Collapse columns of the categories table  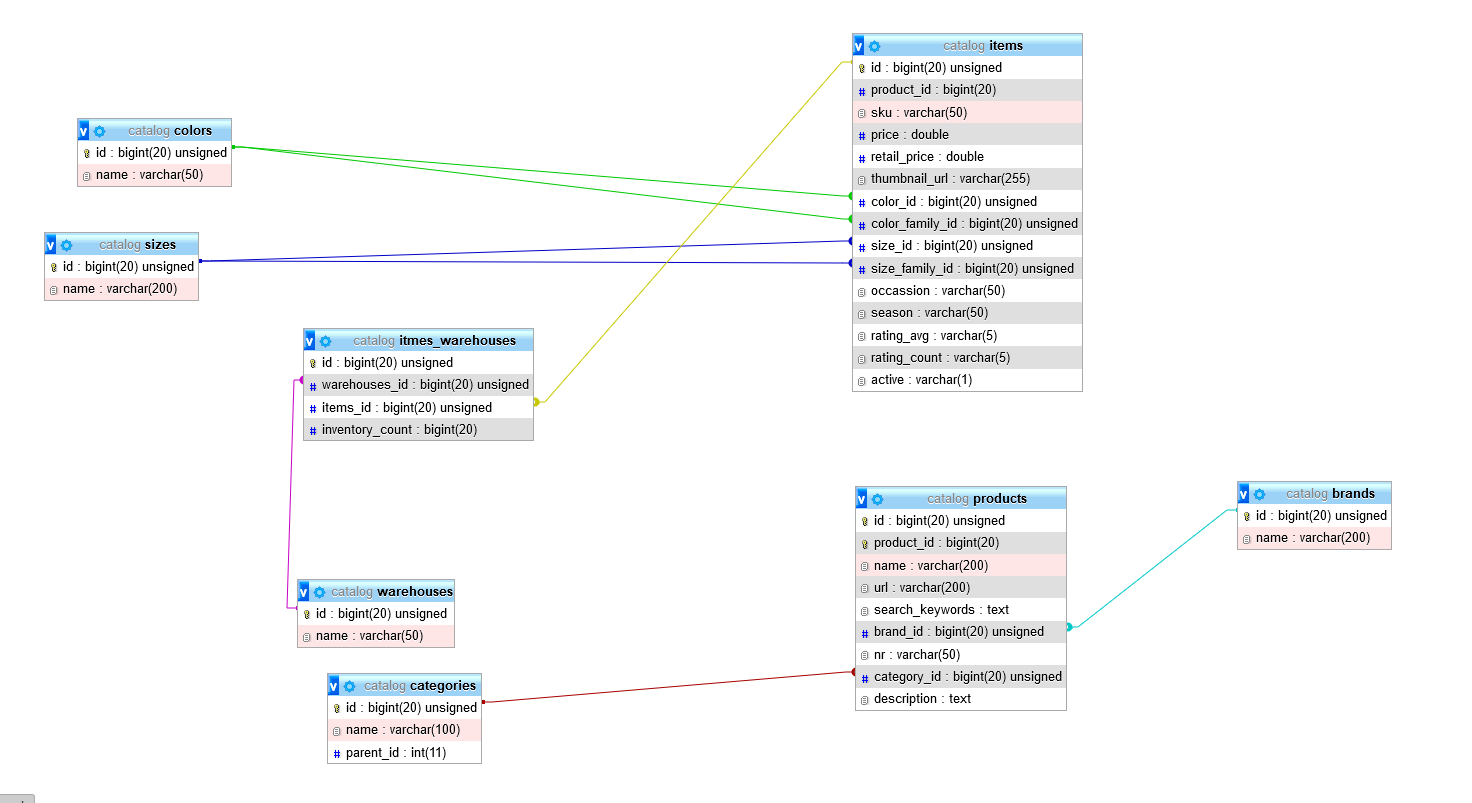click(334, 686)
